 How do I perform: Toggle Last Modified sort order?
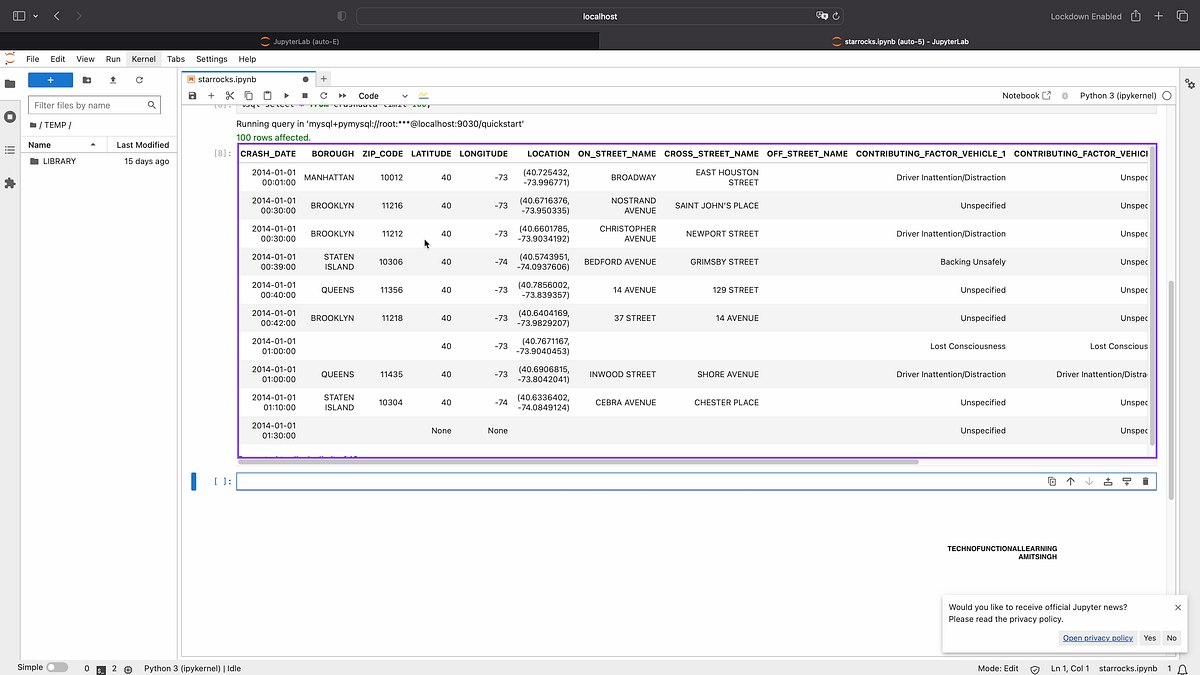pyautogui.click(x=142, y=144)
